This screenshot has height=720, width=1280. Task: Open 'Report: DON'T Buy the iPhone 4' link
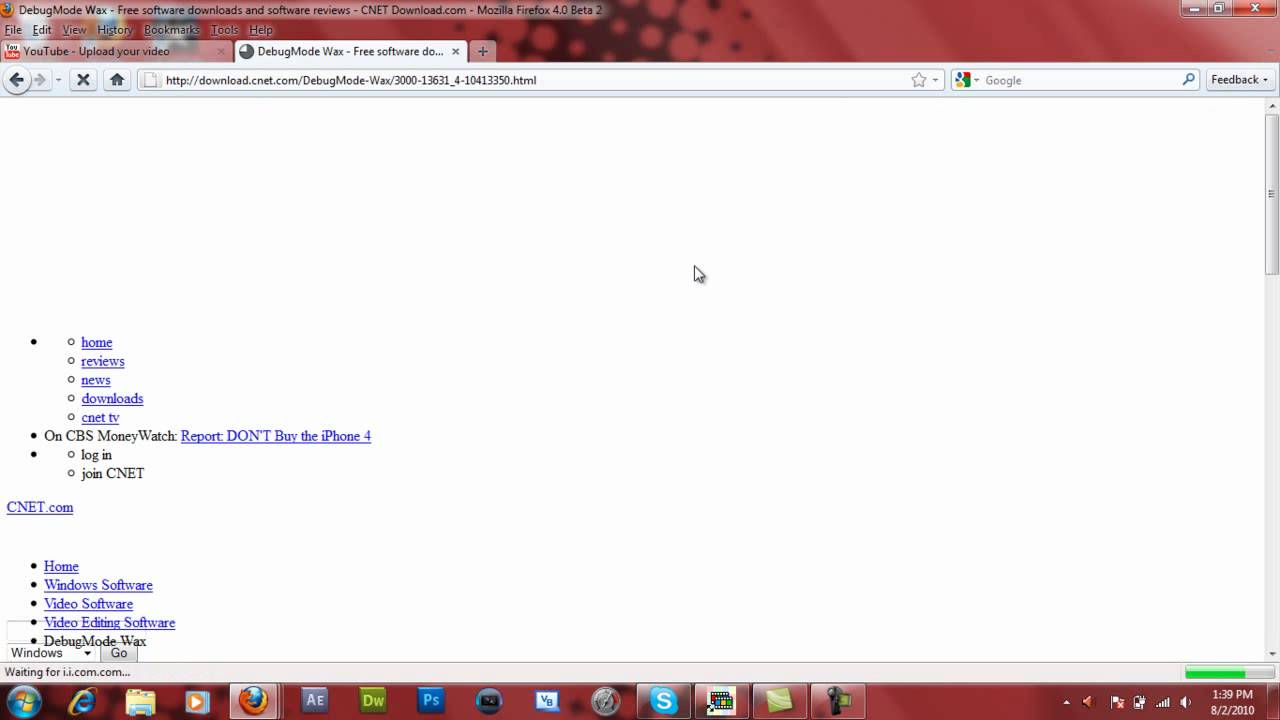pyautogui.click(x=276, y=436)
